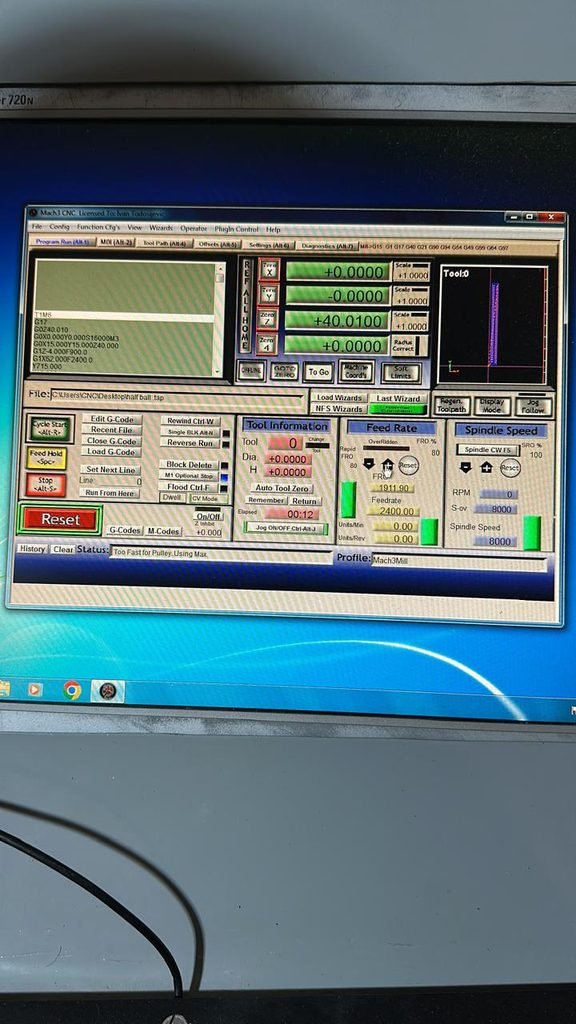Toggle Block Delete
576x1024 pixels.
(x=189, y=464)
